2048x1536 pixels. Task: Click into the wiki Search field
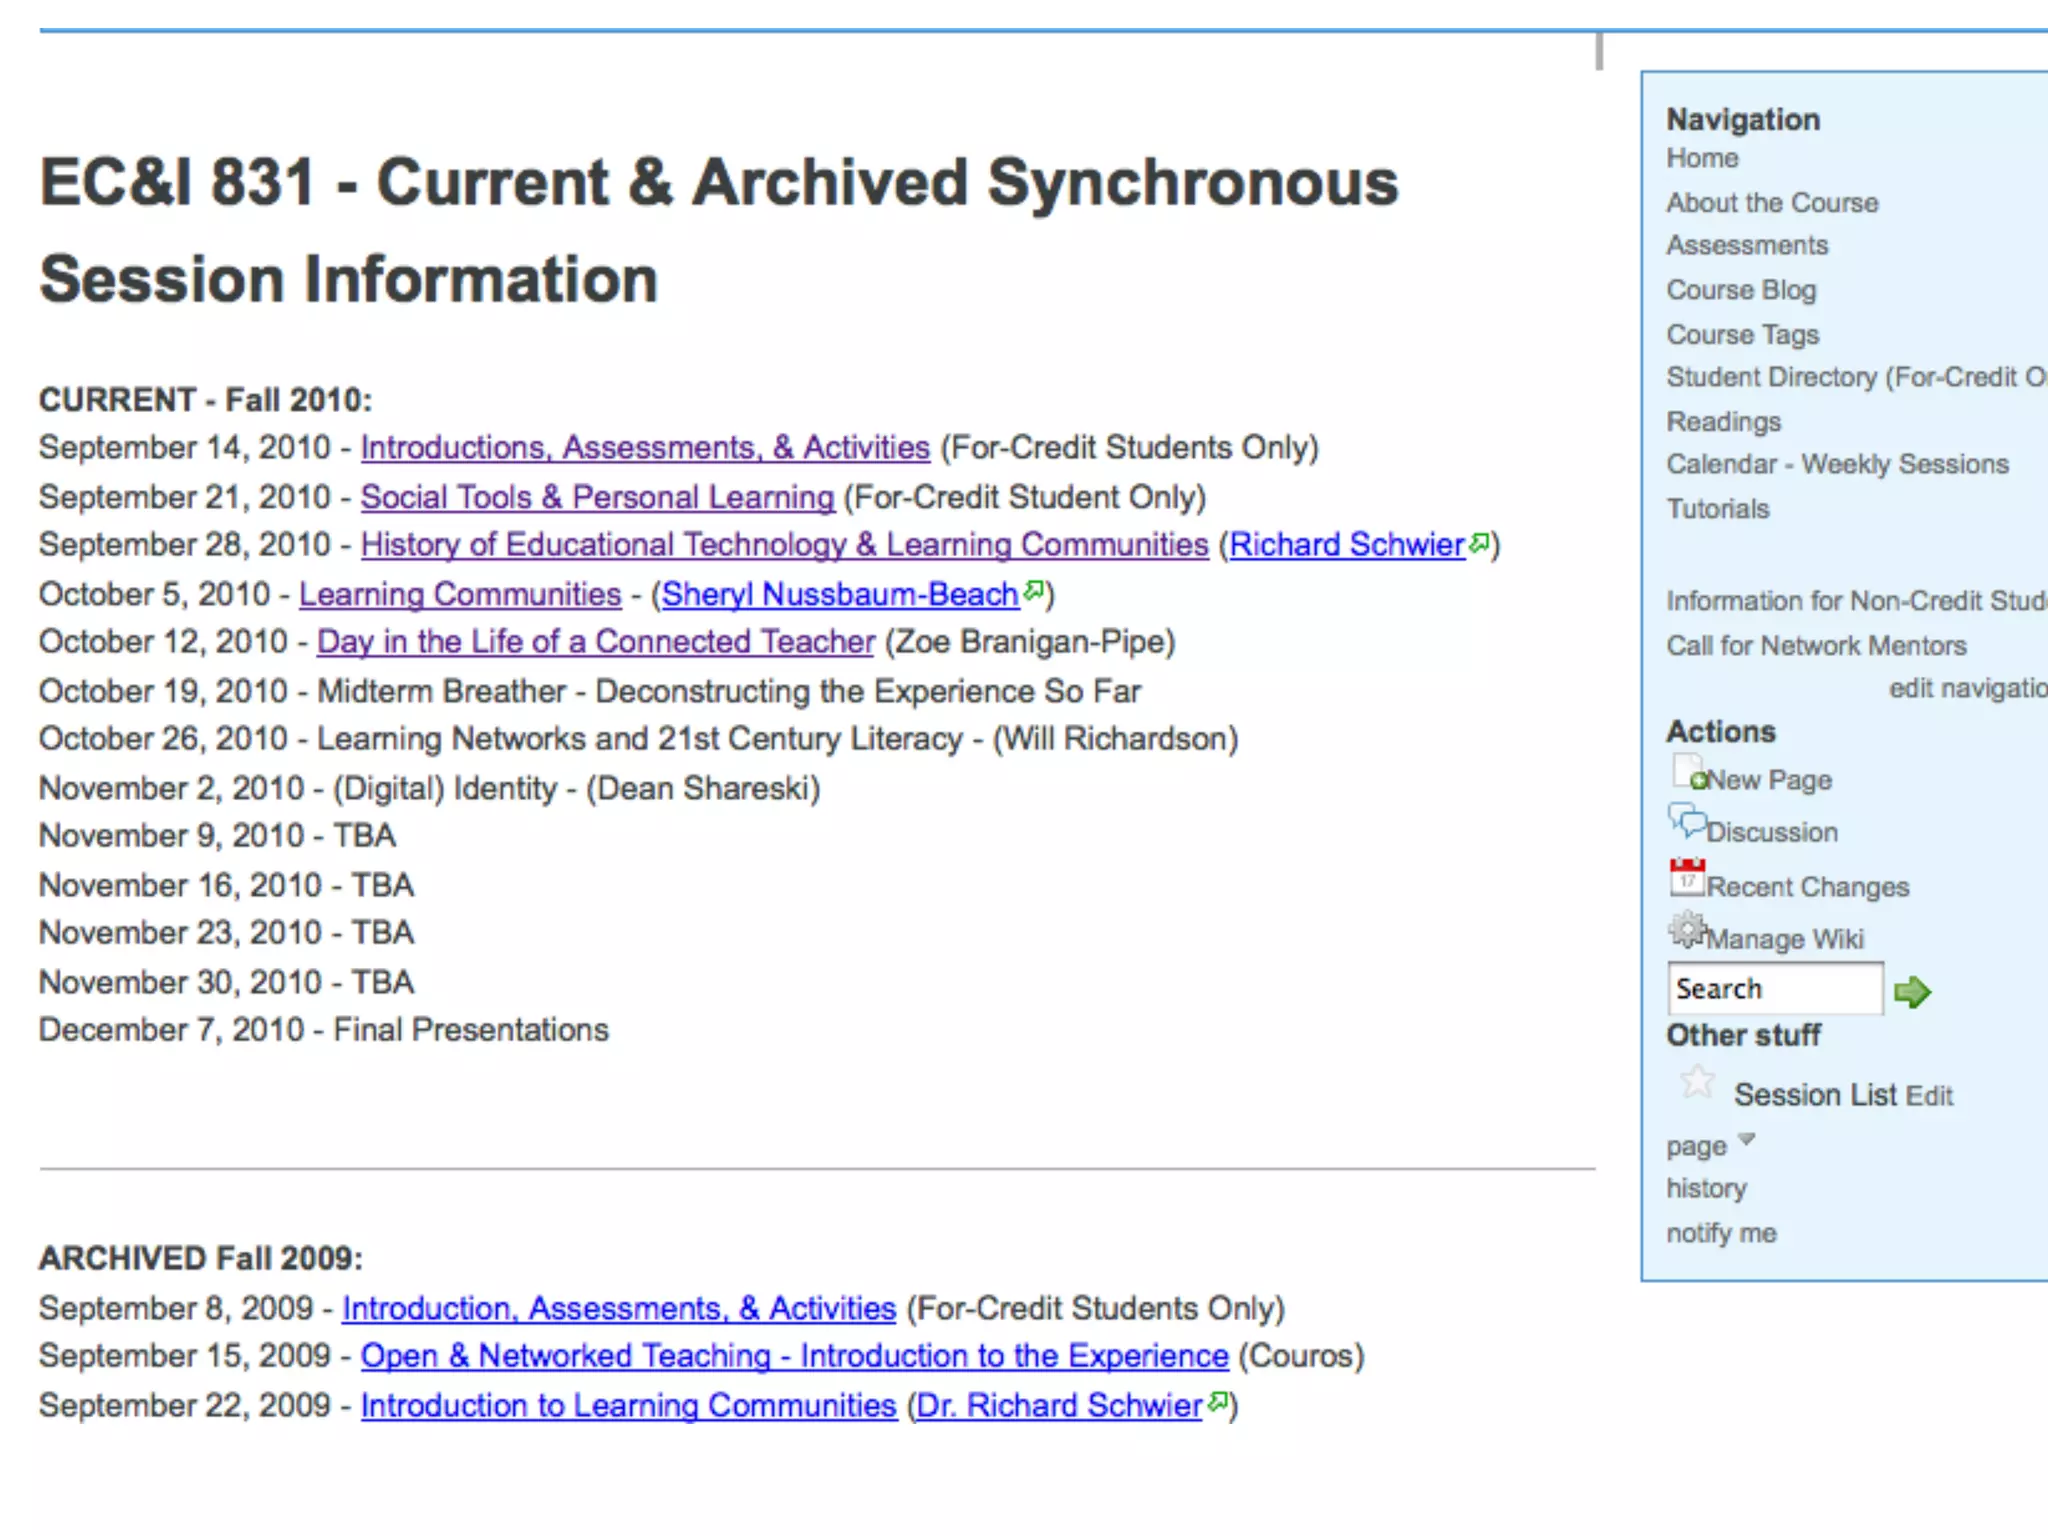1774,989
